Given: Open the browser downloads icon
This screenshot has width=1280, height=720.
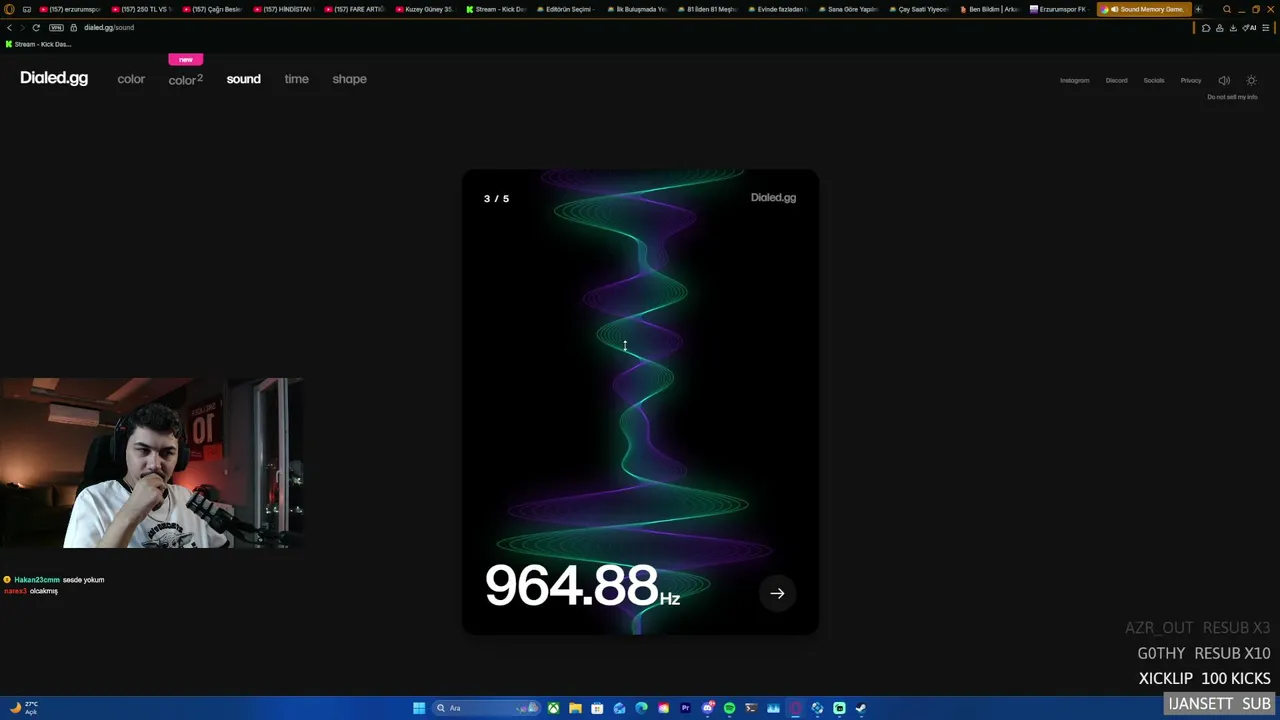Looking at the screenshot, I should coord(1233,28).
